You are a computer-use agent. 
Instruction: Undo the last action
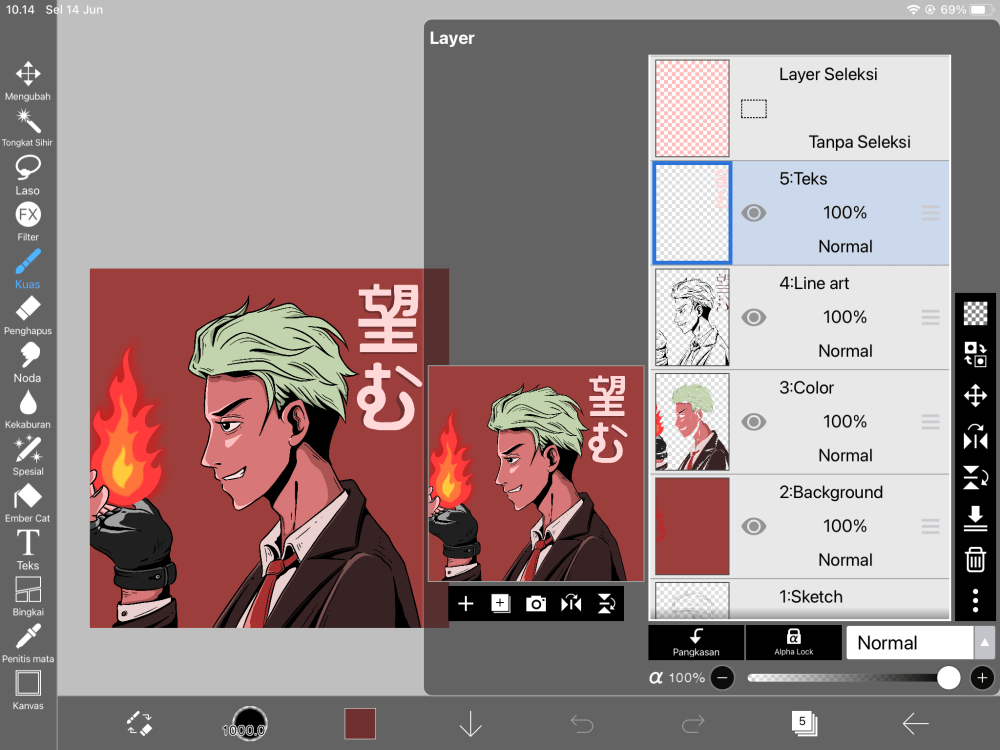pos(582,724)
